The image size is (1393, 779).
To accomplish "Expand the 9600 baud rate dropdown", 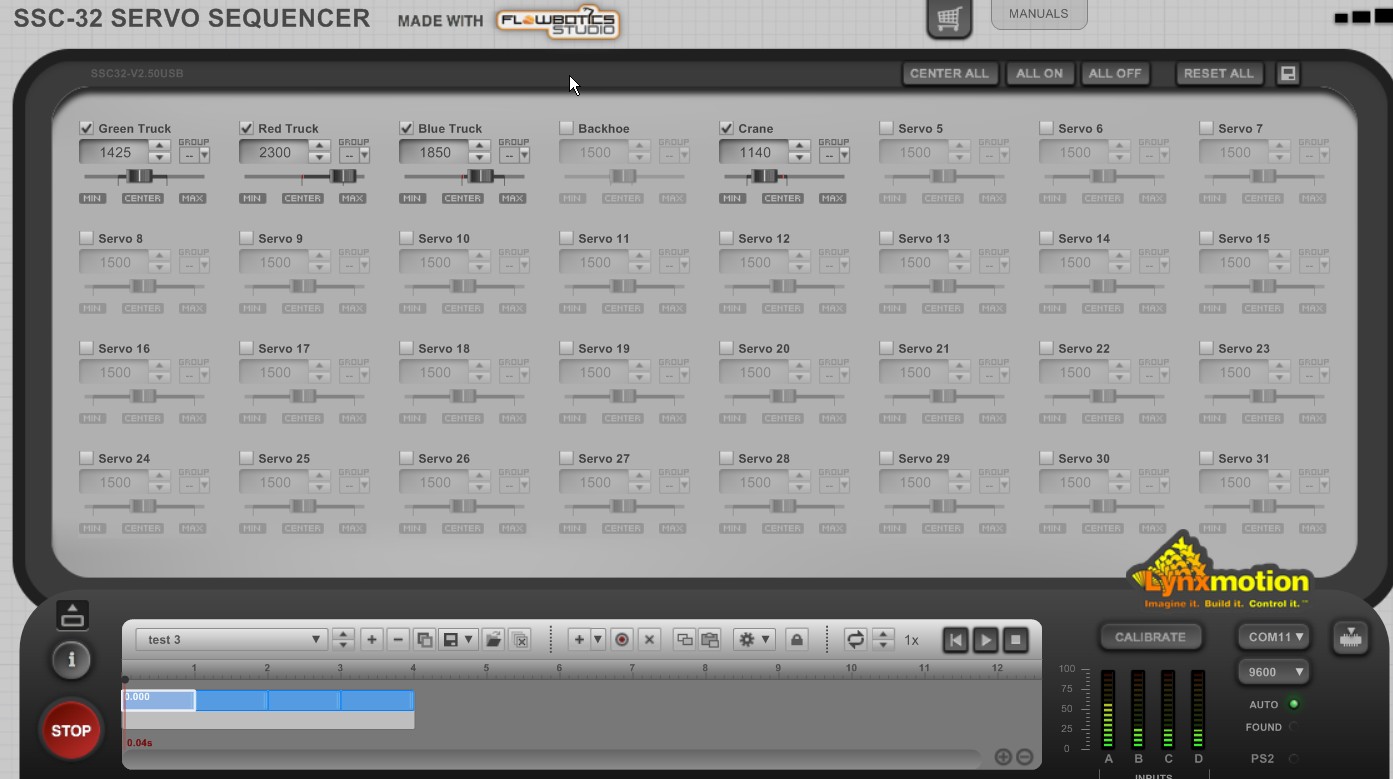I will click(x=1274, y=672).
